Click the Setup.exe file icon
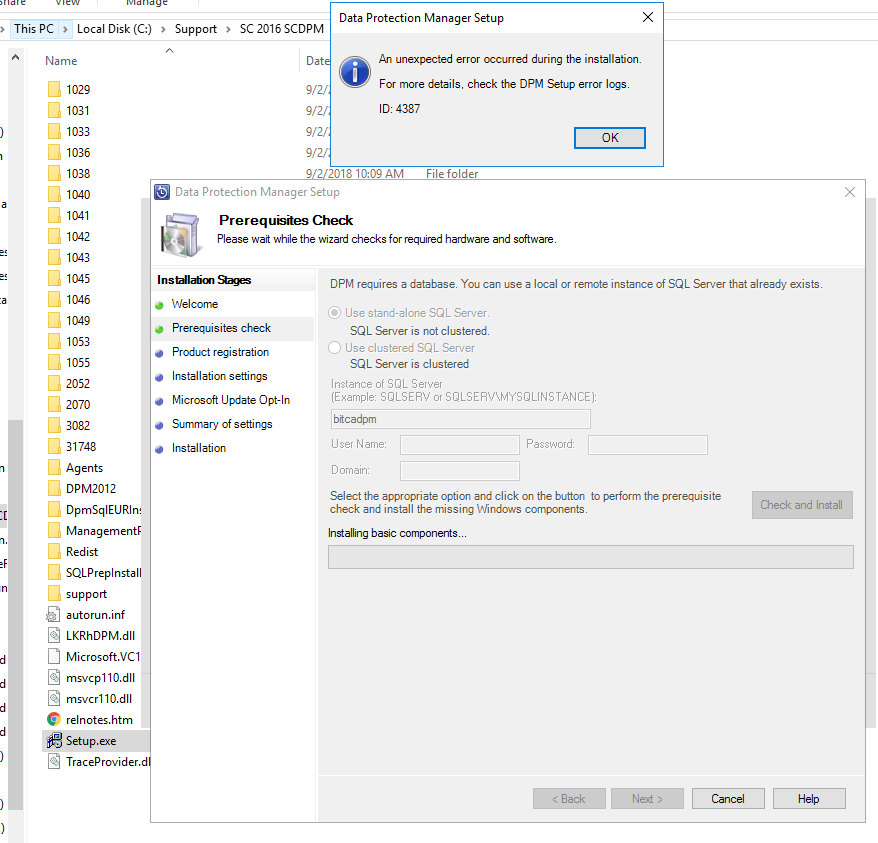The width and height of the screenshot is (878, 843). (54, 740)
